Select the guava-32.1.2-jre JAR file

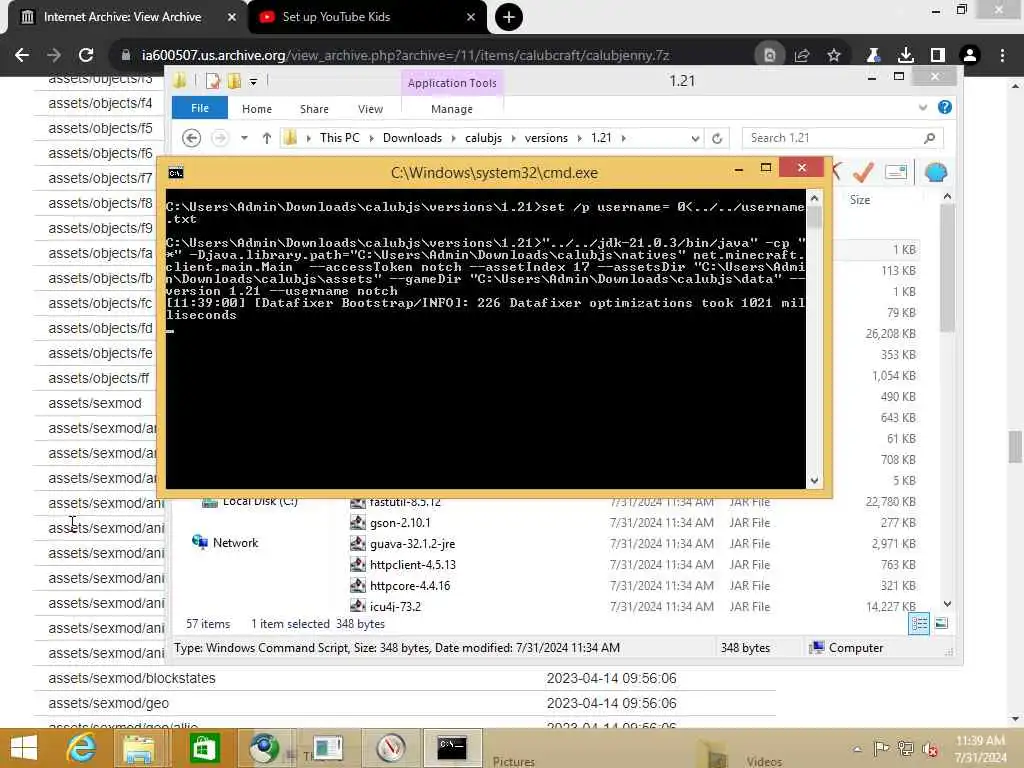click(x=412, y=543)
